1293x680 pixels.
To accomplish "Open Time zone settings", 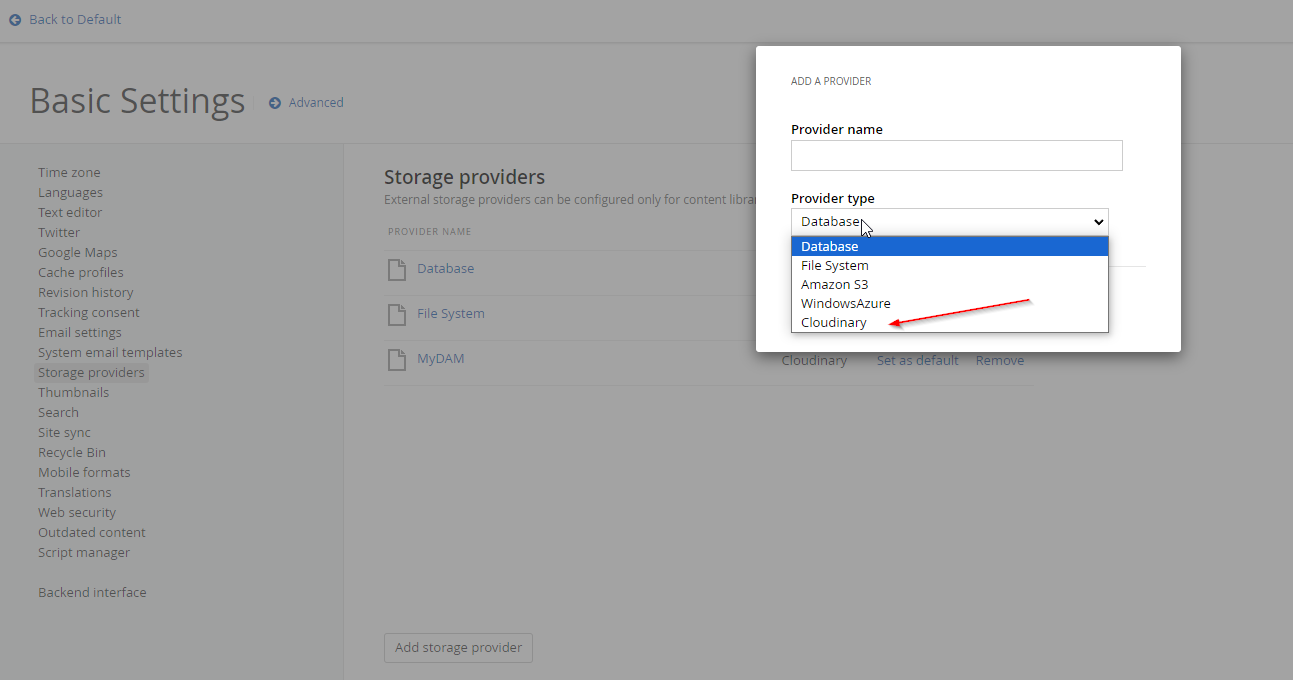I will pyautogui.click(x=69, y=173).
